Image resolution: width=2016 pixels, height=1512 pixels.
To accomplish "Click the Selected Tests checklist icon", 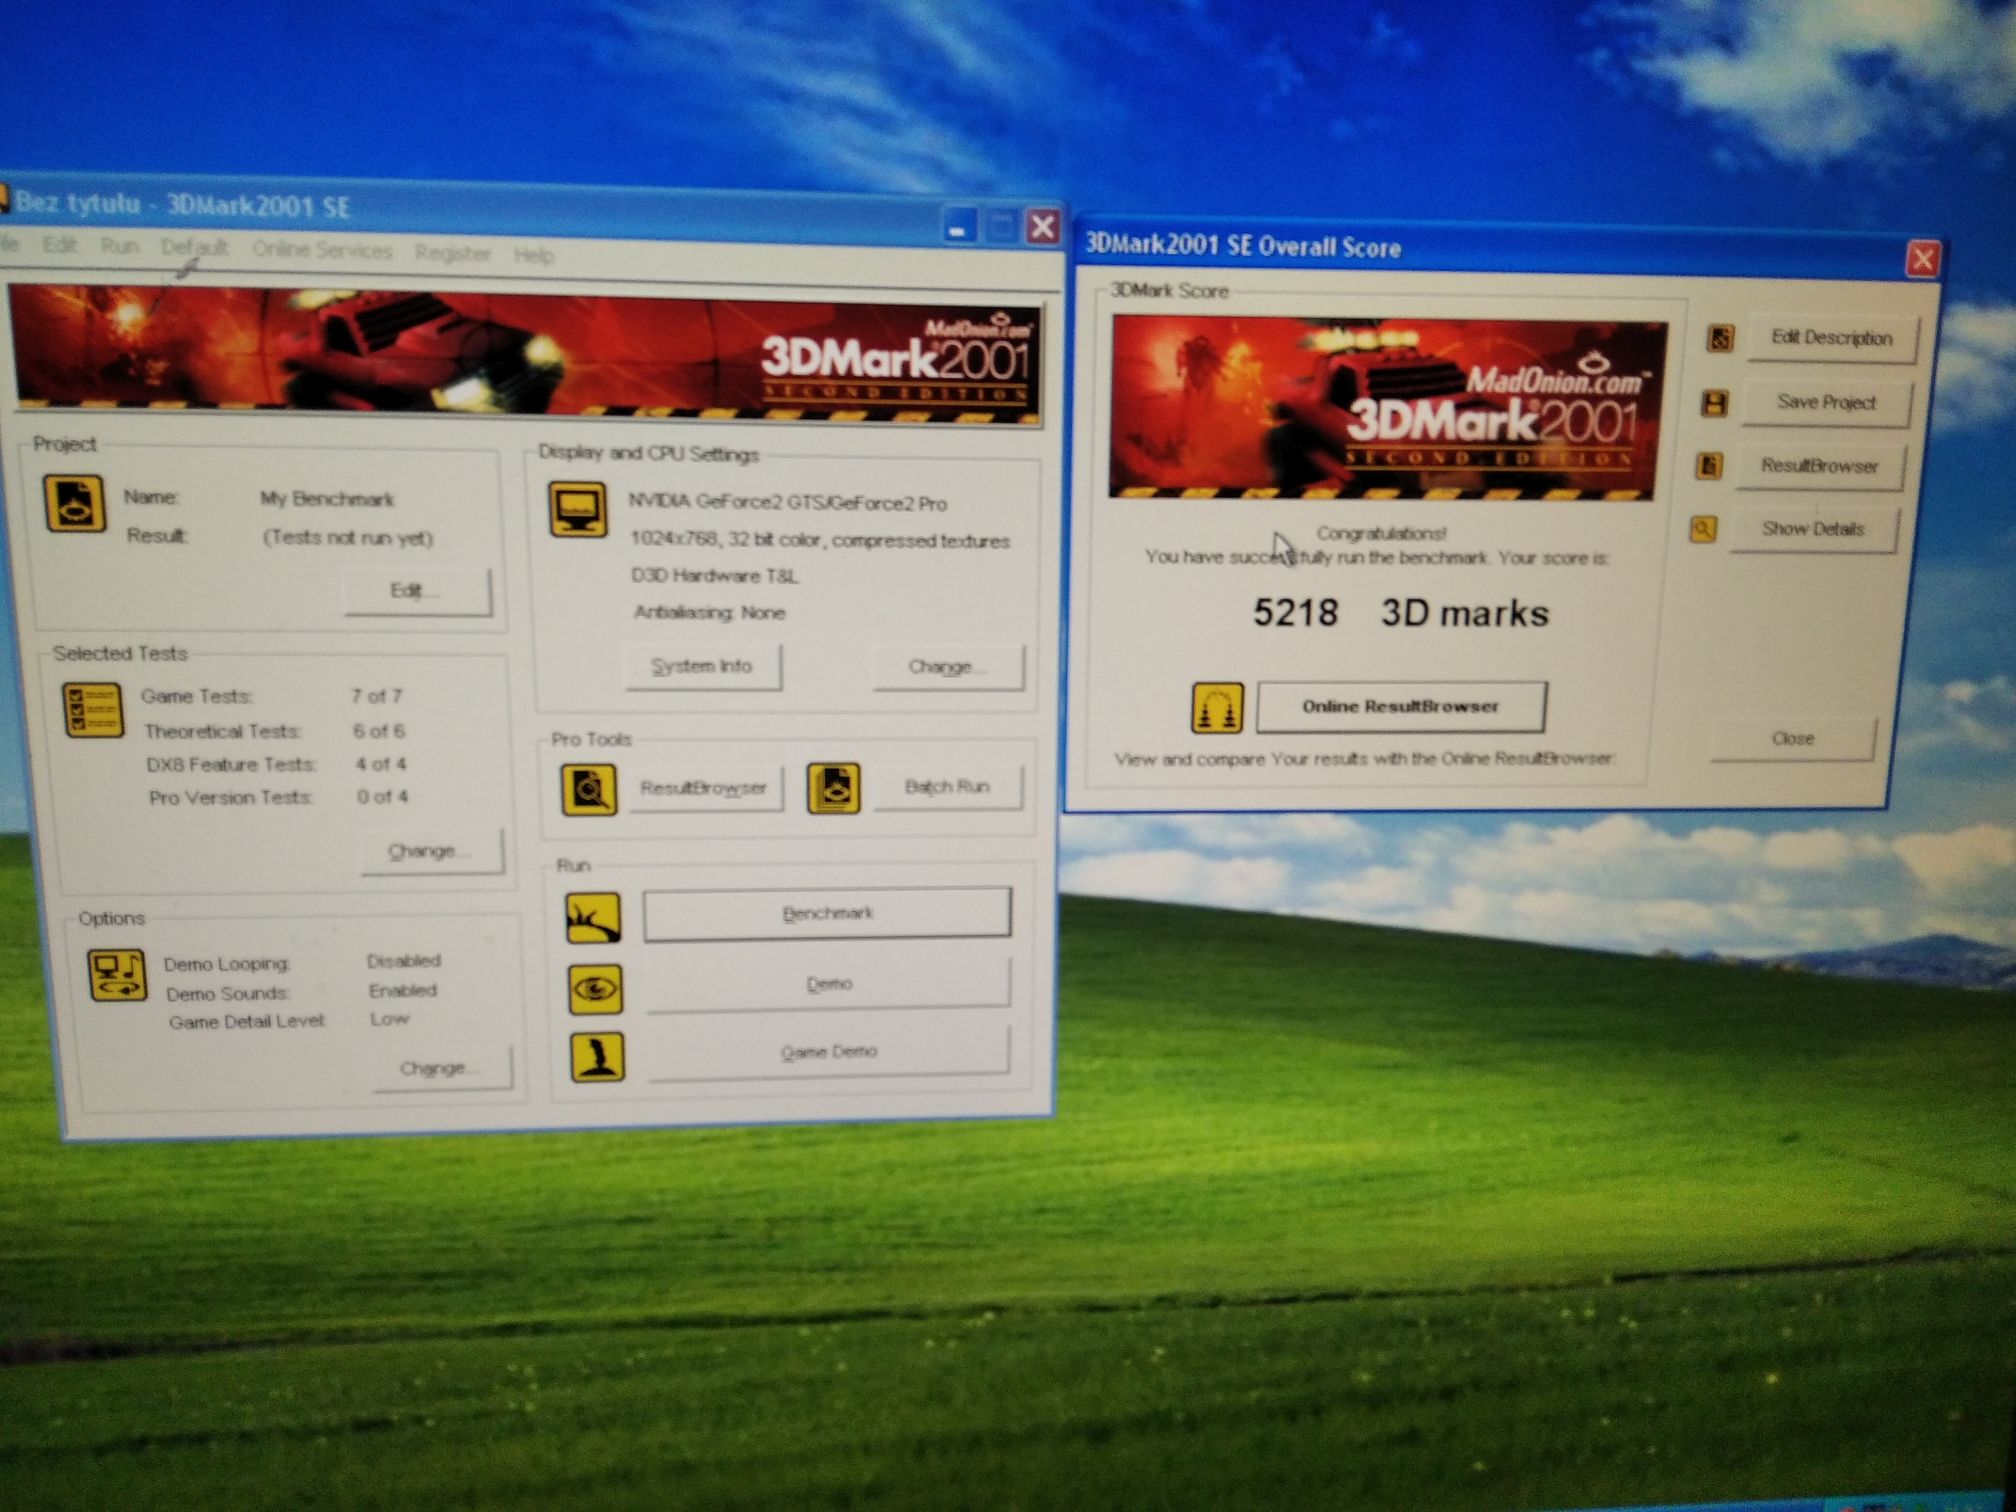I will 93,710.
